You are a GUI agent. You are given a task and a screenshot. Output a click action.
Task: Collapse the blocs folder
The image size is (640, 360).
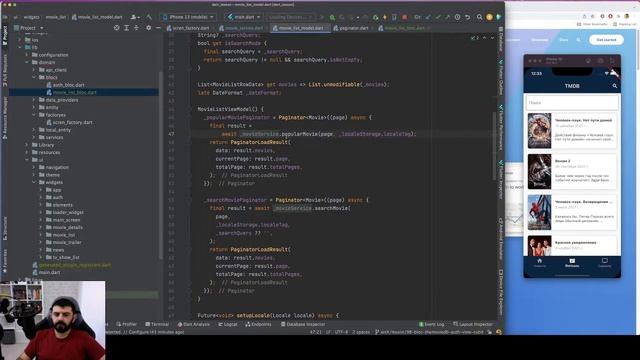pos(34,77)
